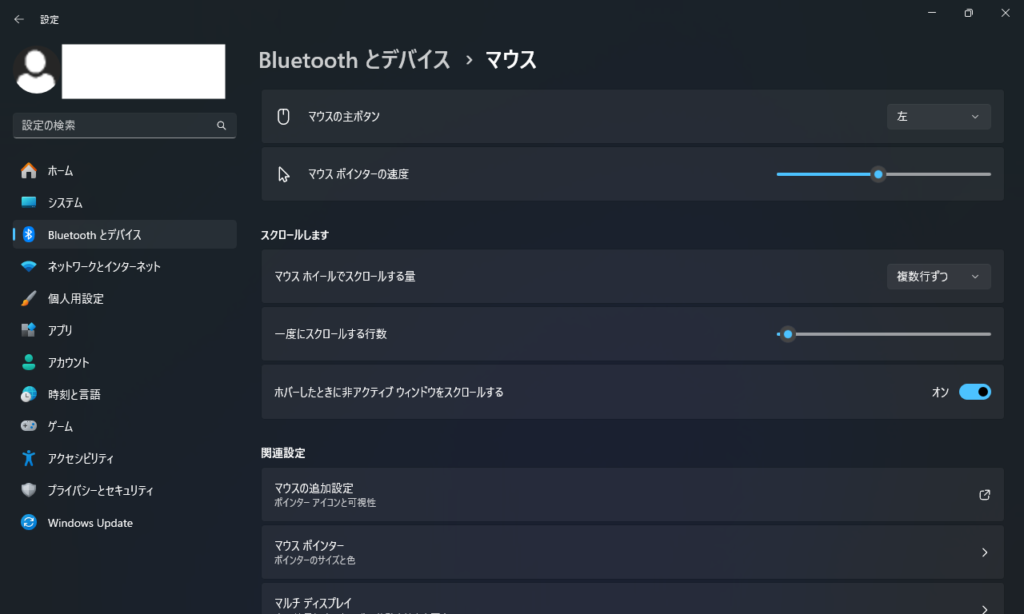1024x614 pixels.
Task: Click the network Wi-Fi icon in sidebar
Action: (x=29, y=267)
